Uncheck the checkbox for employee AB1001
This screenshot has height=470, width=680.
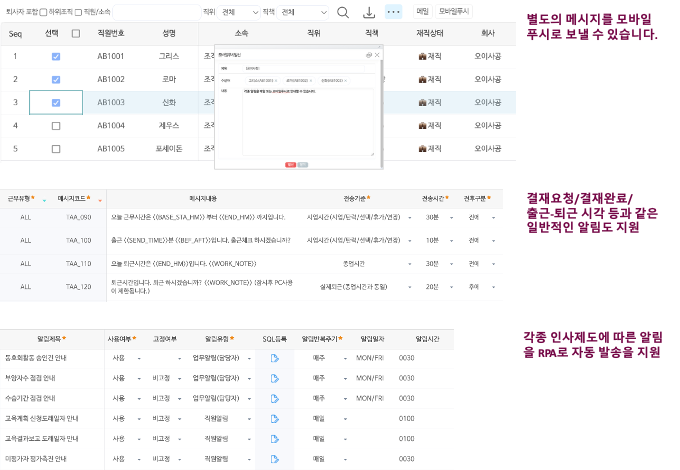56,56
